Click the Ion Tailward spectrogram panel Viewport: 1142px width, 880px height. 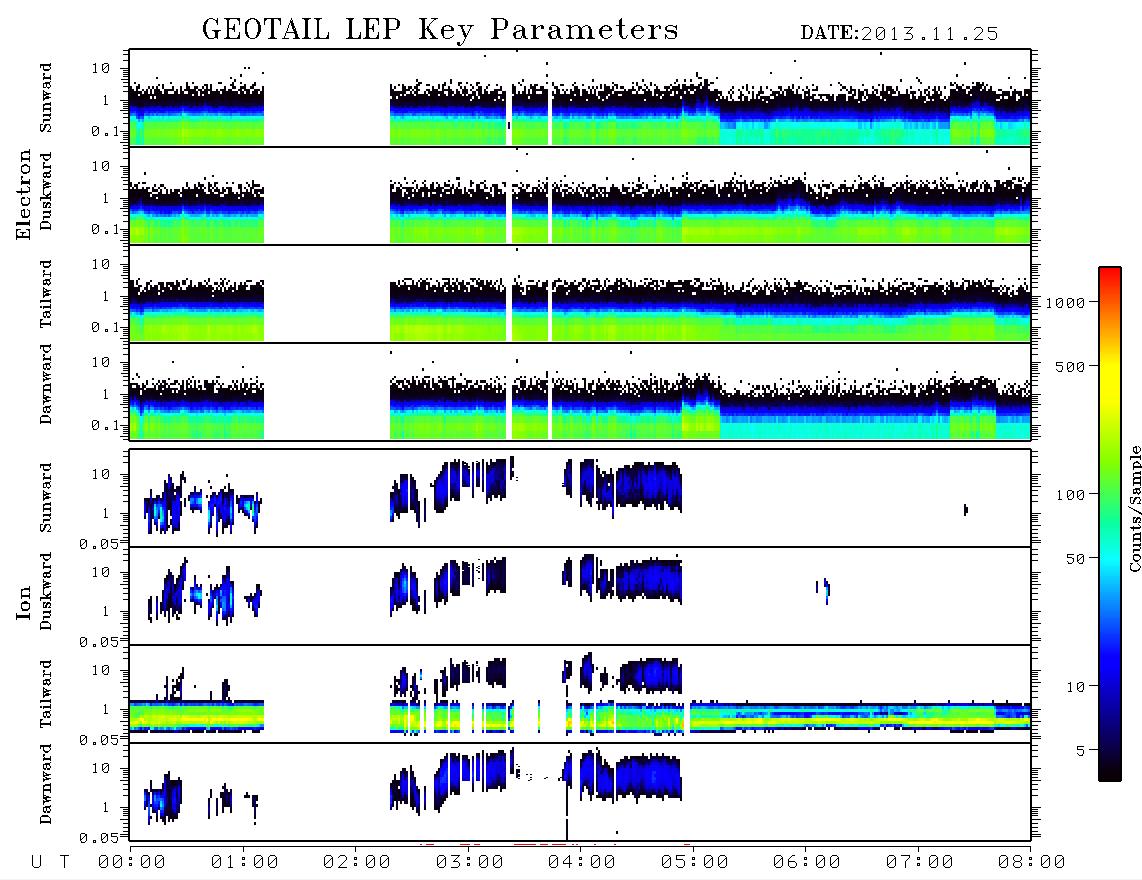click(x=580, y=694)
